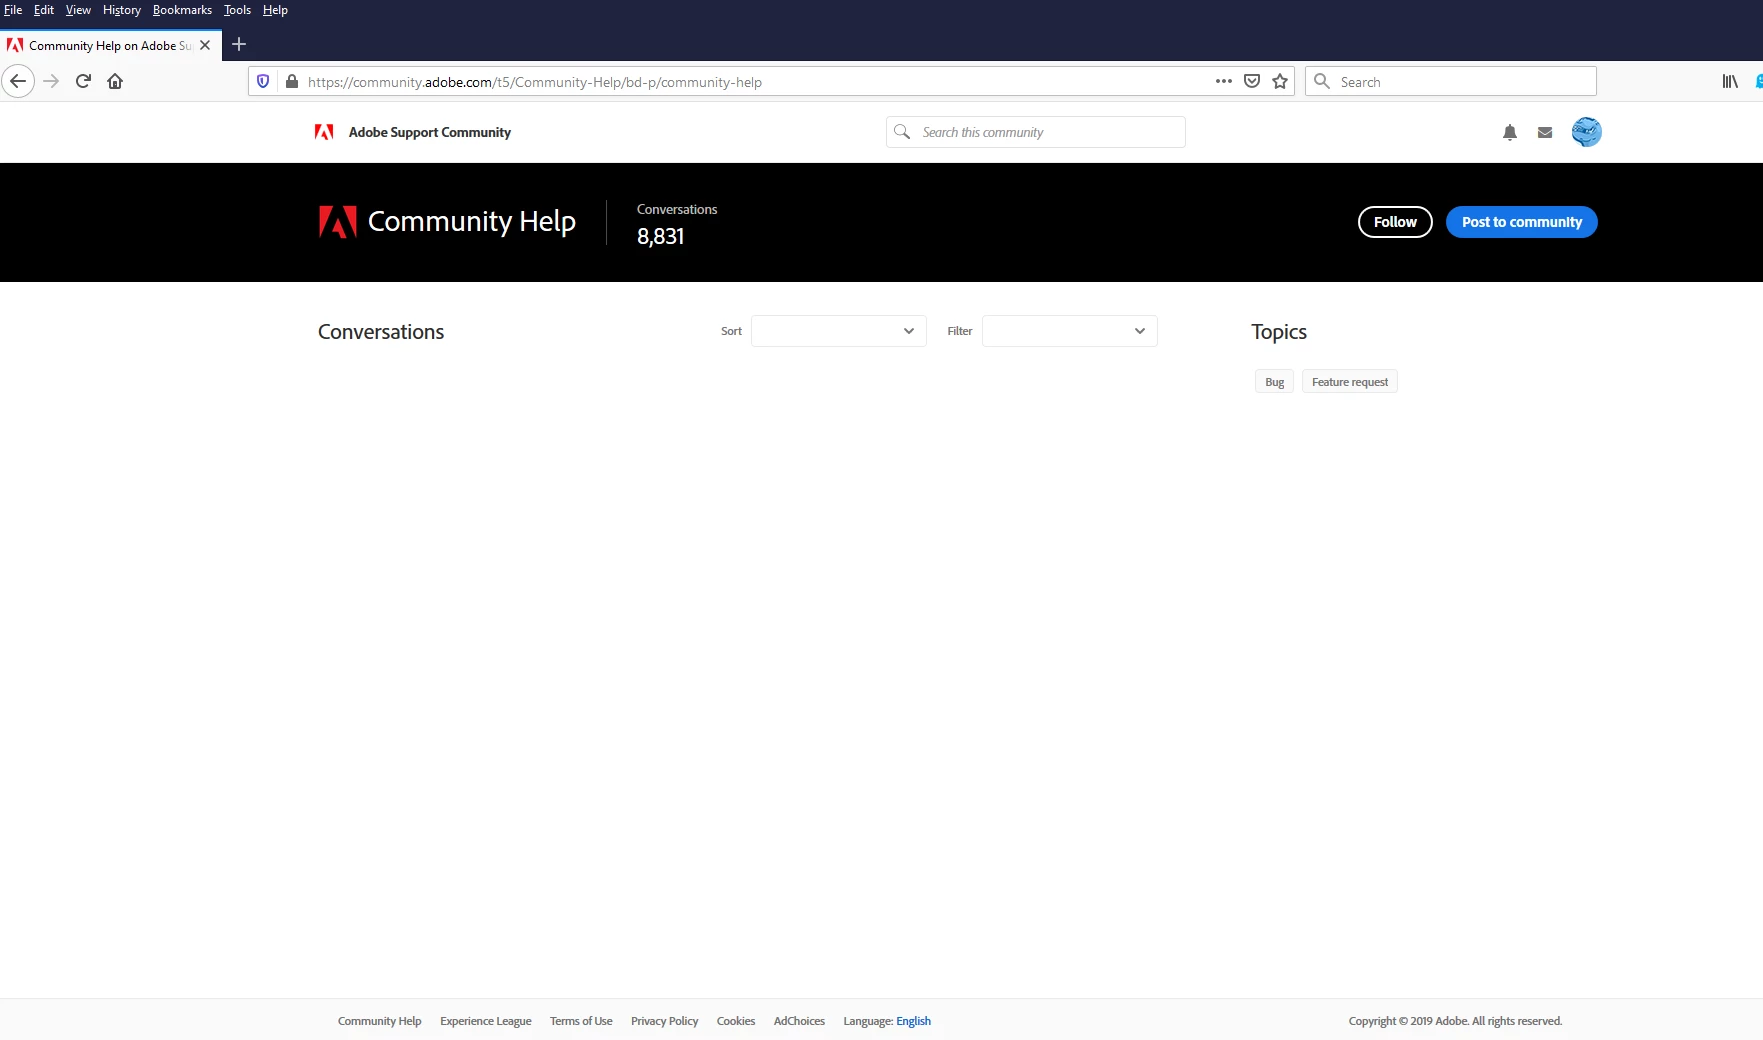Click Community Help banner title
The height and width of the screenshot is (1040, 1763).
coord(471,221)
